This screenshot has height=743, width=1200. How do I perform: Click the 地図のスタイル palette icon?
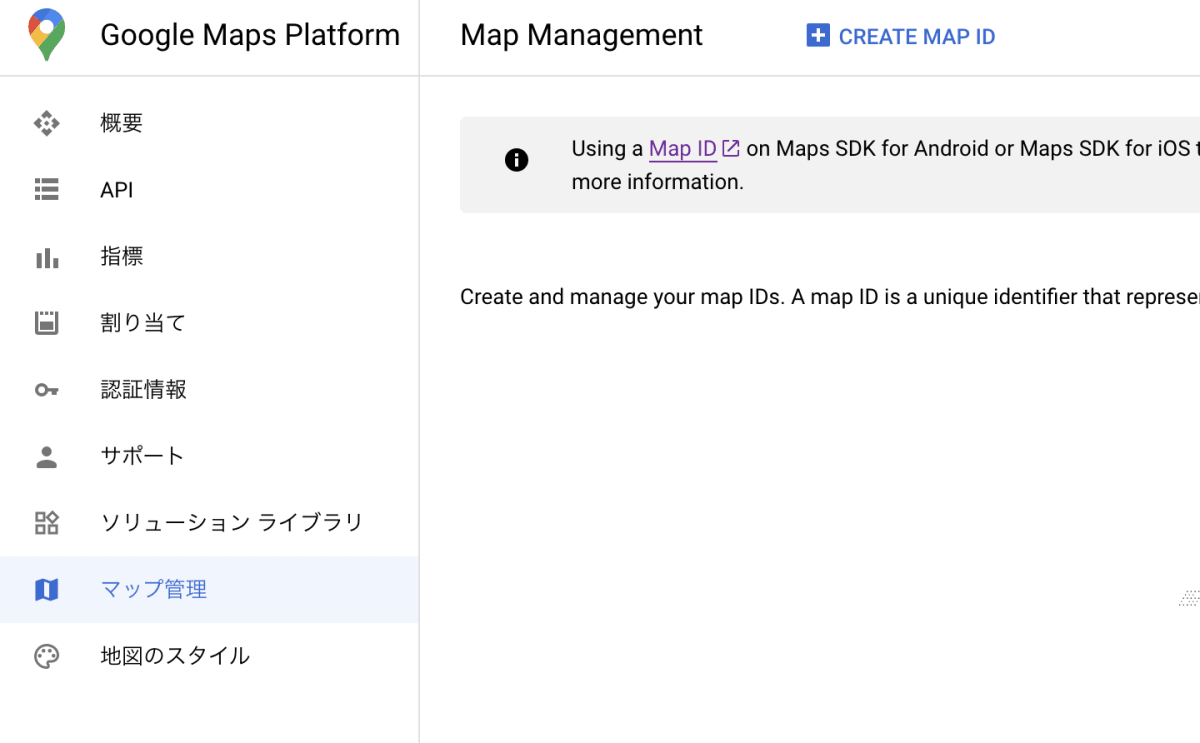coord(47,656)
